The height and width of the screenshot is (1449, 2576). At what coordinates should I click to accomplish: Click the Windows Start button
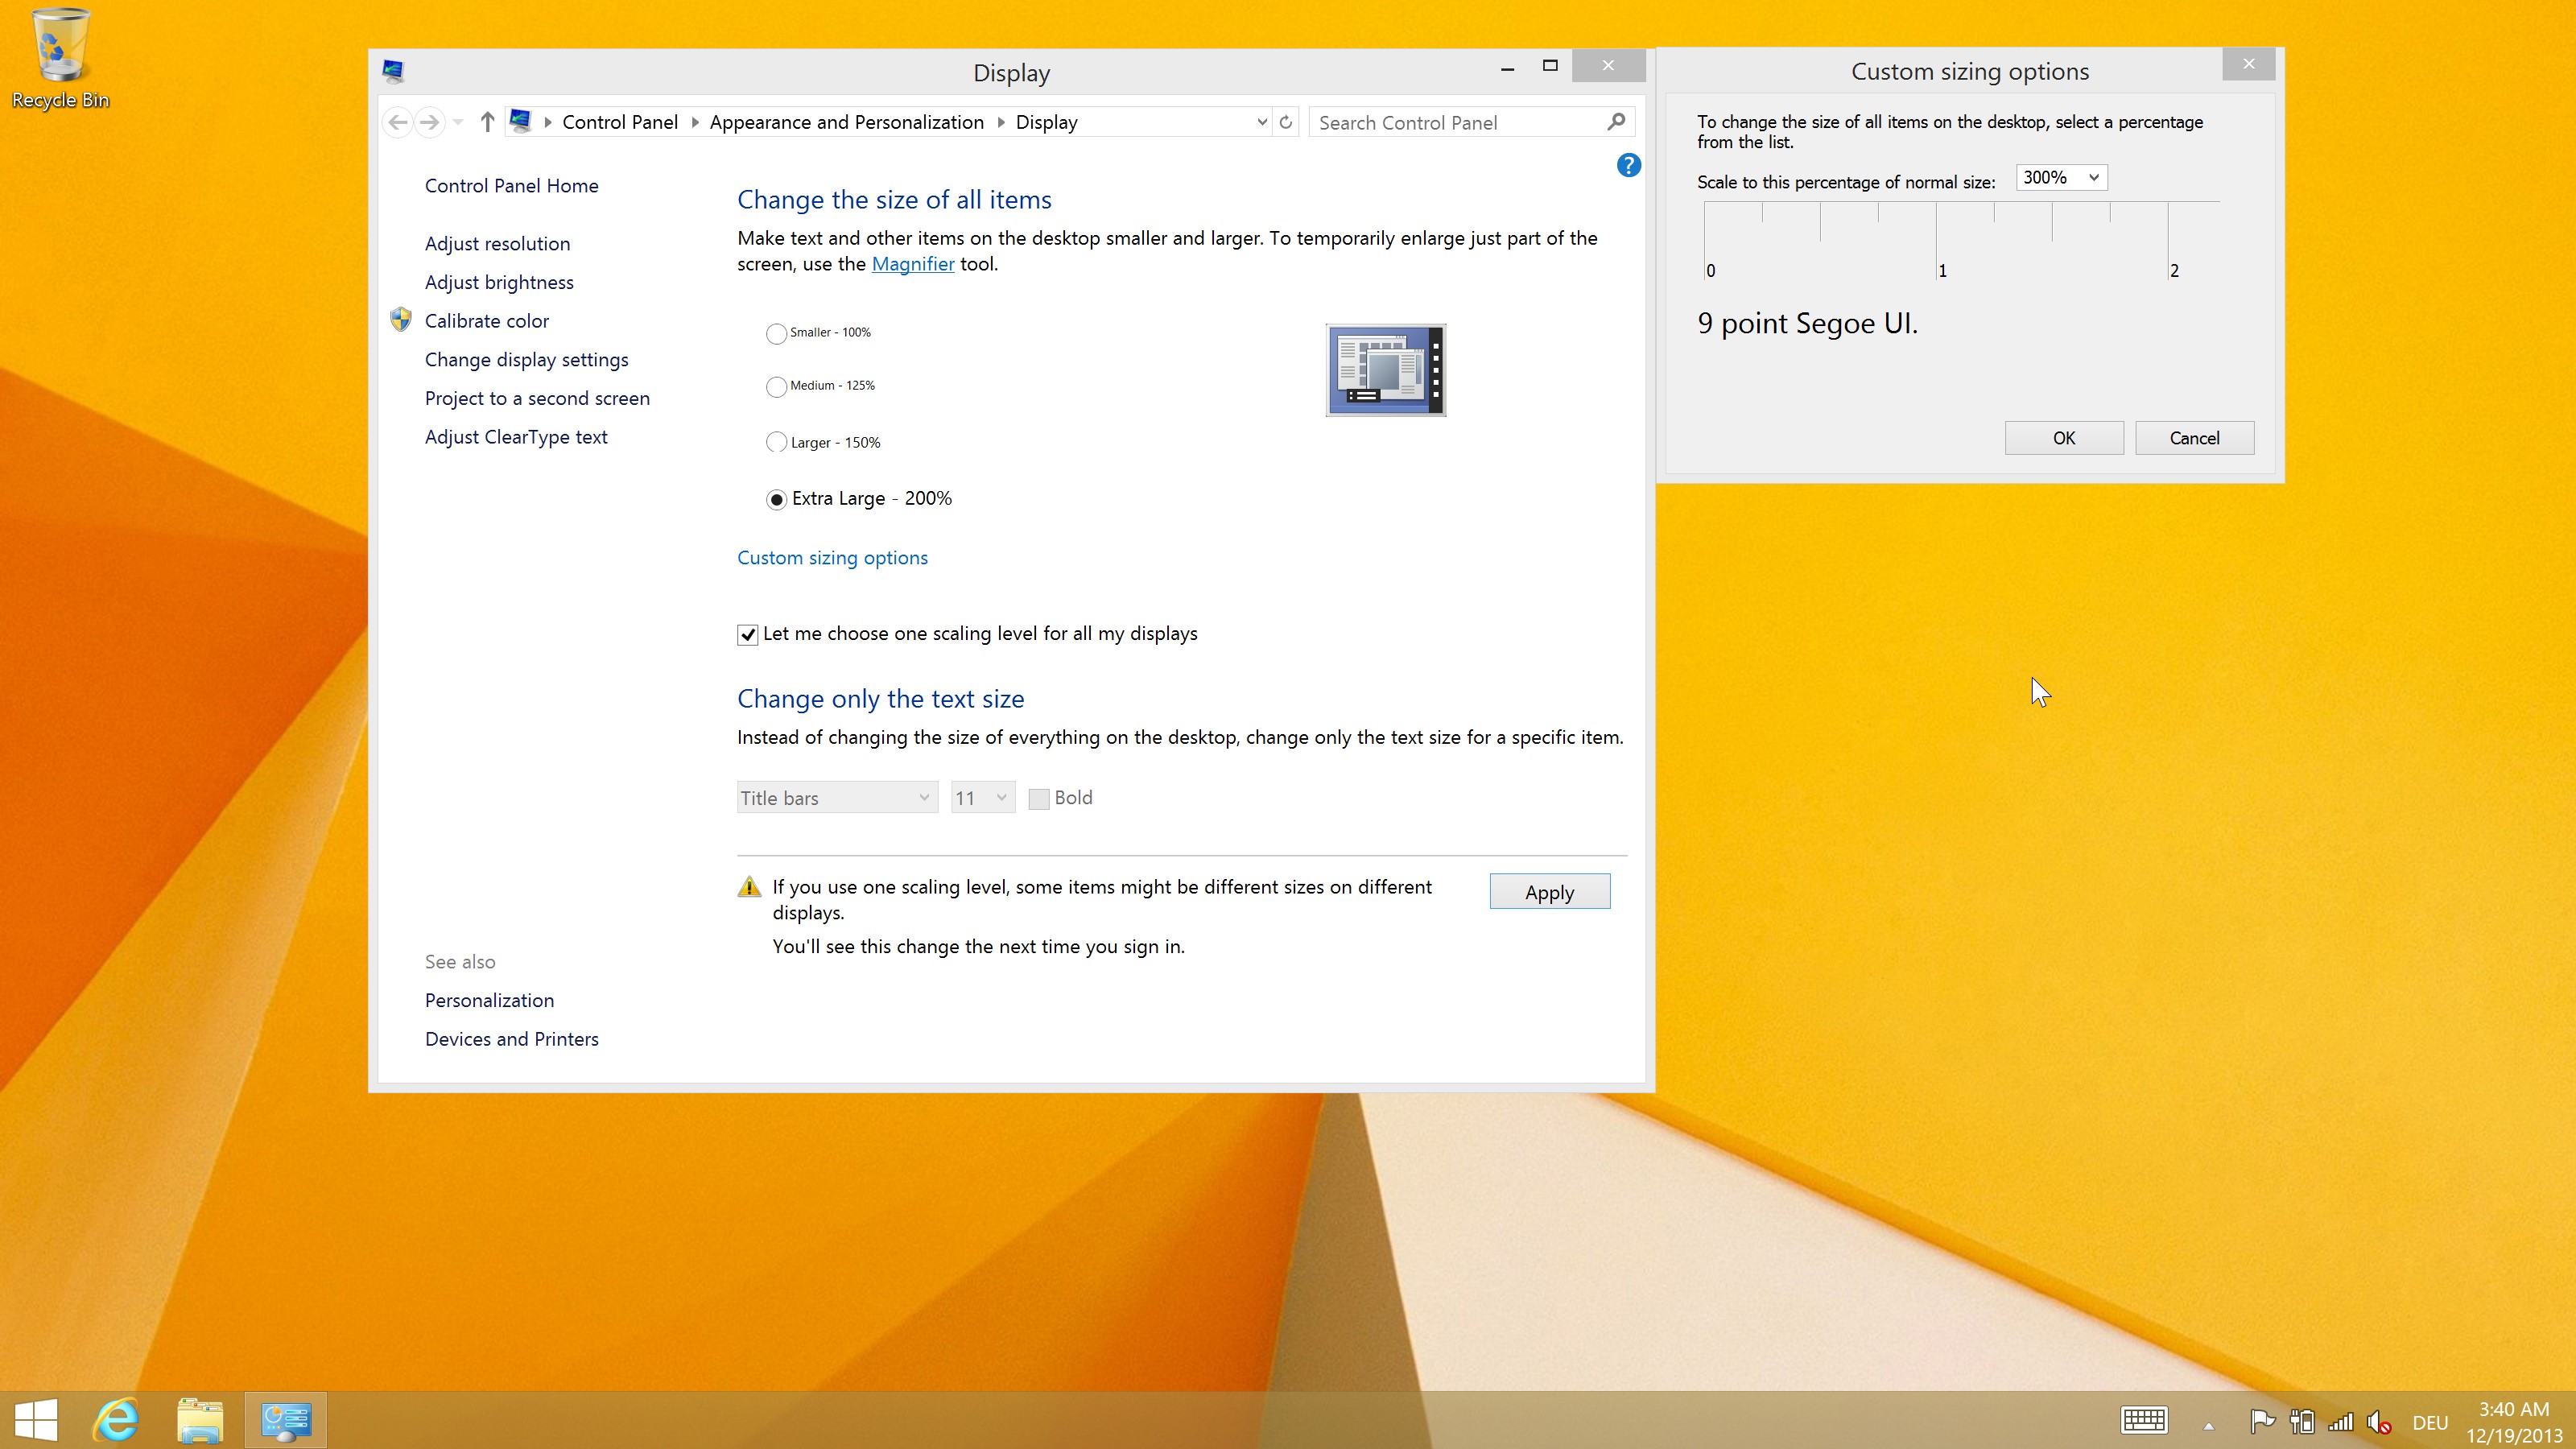pyautogui.click(x=37, y=1420)
